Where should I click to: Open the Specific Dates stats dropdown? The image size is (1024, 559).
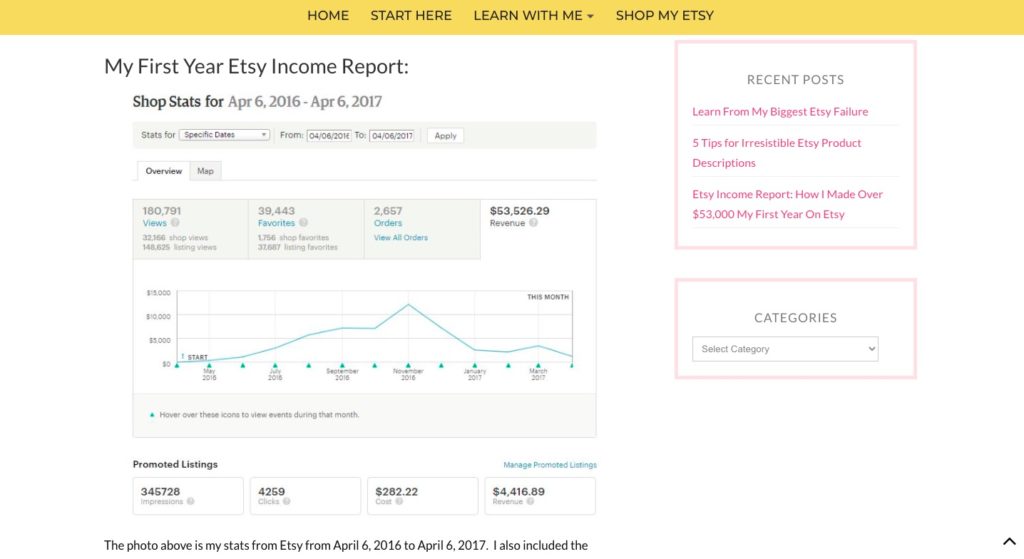pyautogui.click(x=224, y=135)
